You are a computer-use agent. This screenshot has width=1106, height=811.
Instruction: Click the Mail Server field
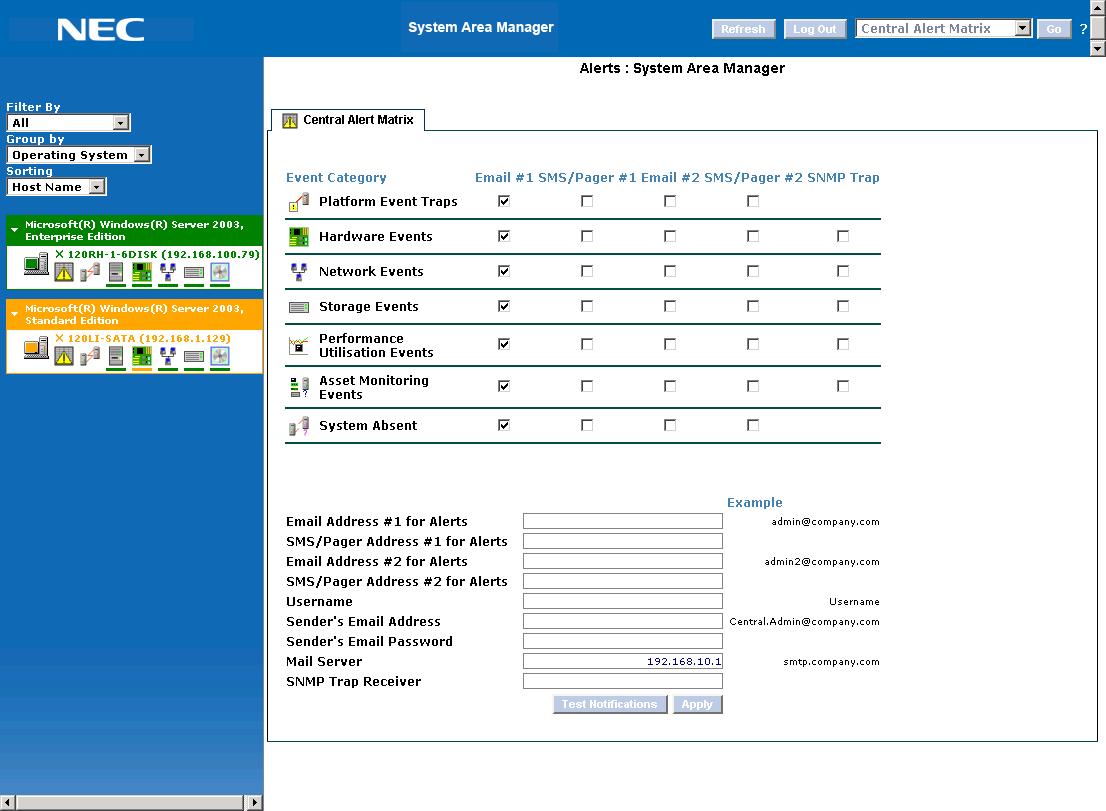(623, 661)
